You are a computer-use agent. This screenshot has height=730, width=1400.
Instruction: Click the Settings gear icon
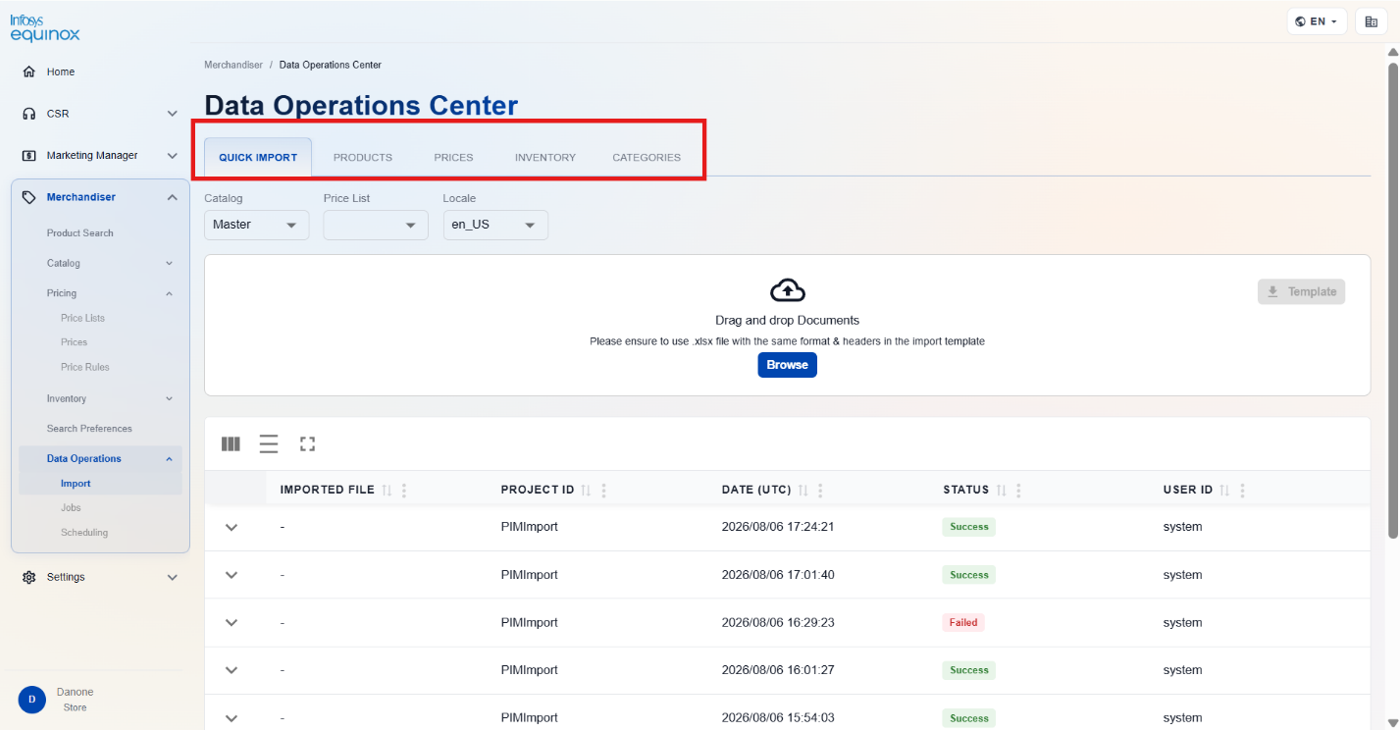click(x=29, y=577)
